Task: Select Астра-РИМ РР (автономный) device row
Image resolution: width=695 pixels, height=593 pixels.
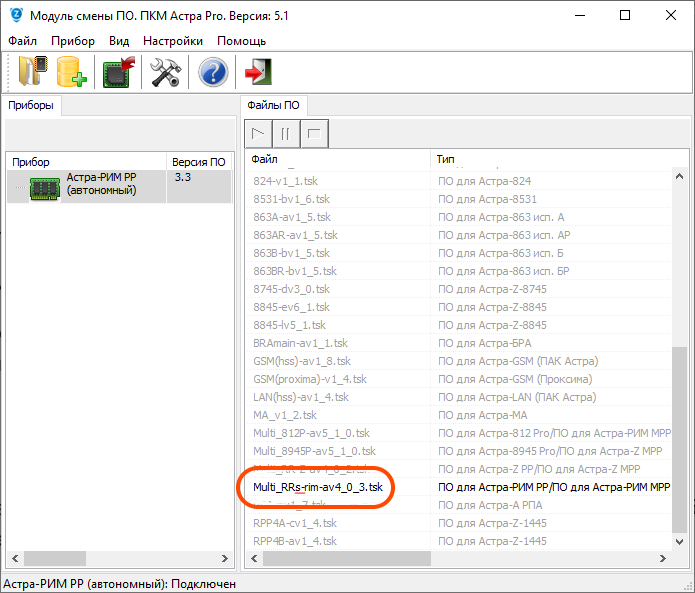Action: (x=119, y=187)
